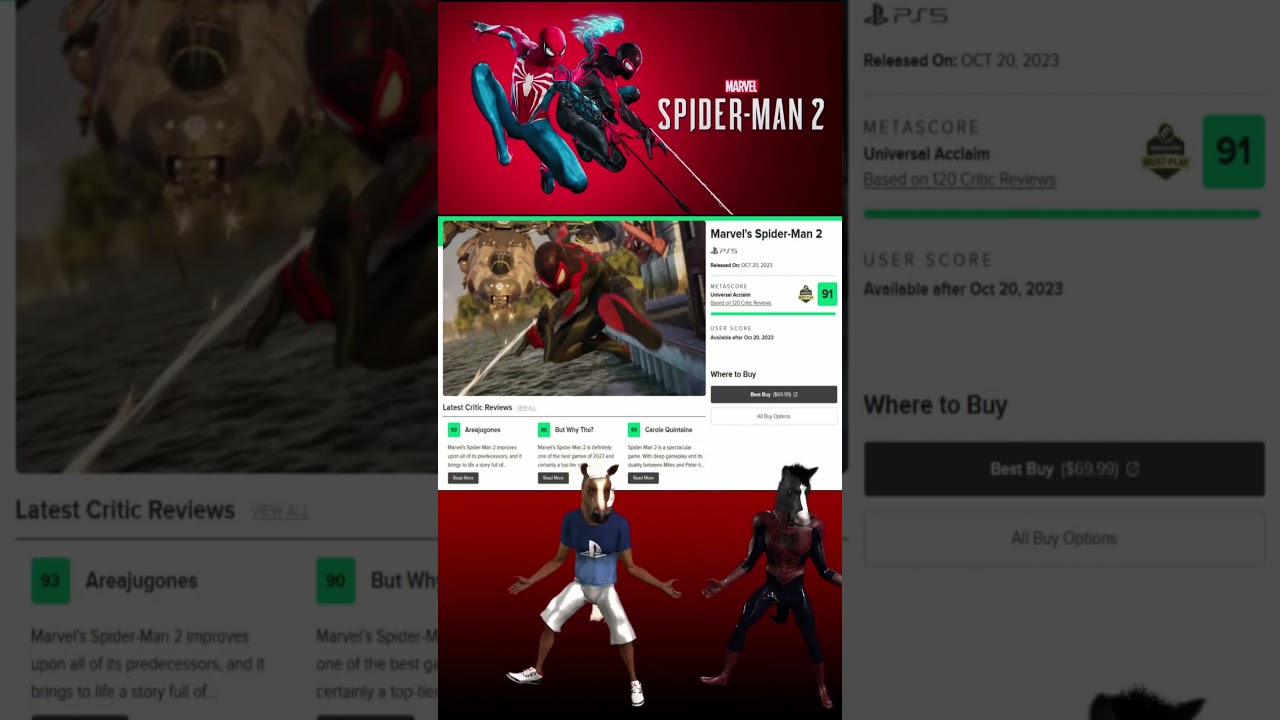This screenshot has width=1280, height=720.
Task: Click the large blurred 'Latest Critic Reviews' heading
Action: pos(125,510)
